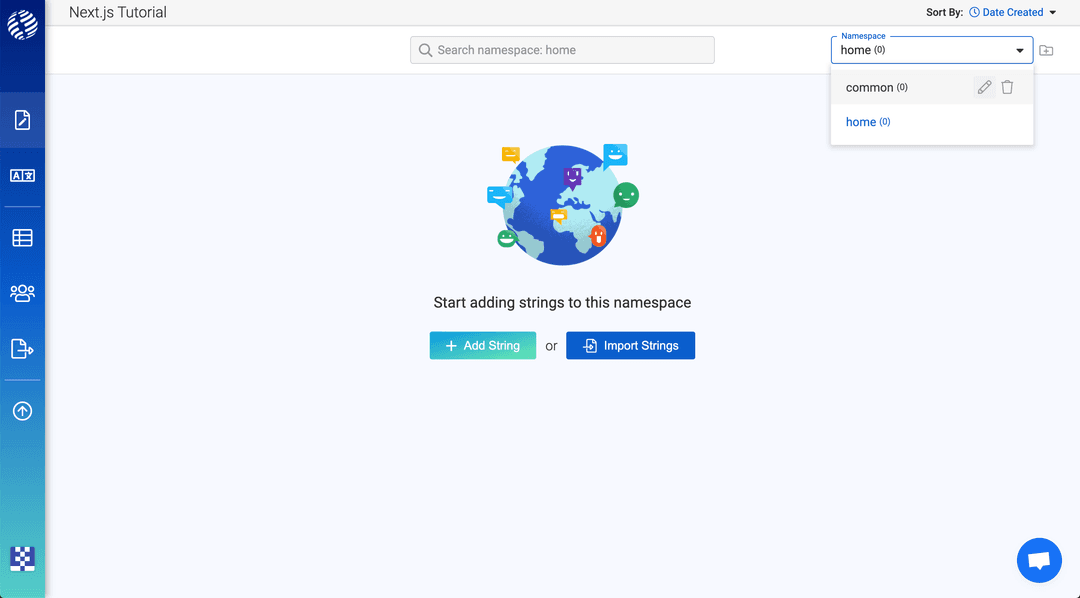Delete the common namespace via the trash icon

[1007, 87]
